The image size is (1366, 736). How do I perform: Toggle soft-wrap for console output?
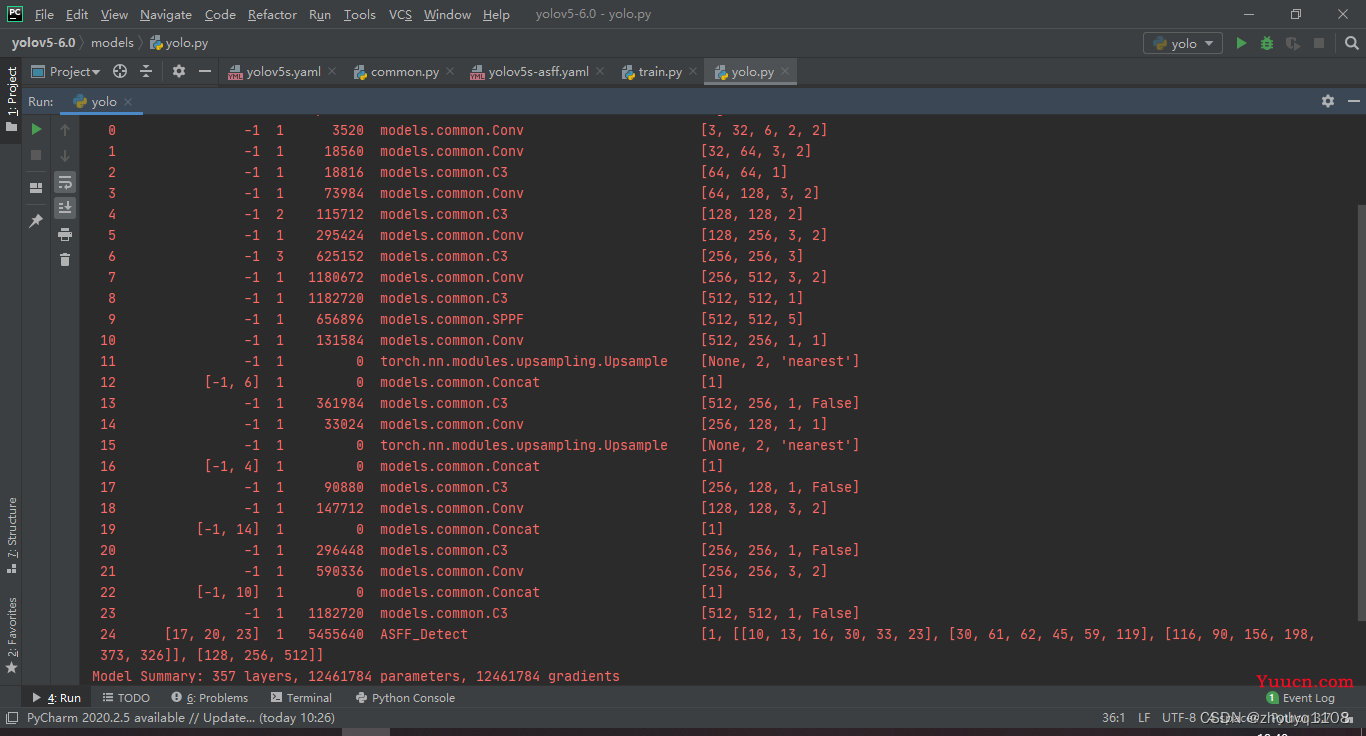[65, 182]
